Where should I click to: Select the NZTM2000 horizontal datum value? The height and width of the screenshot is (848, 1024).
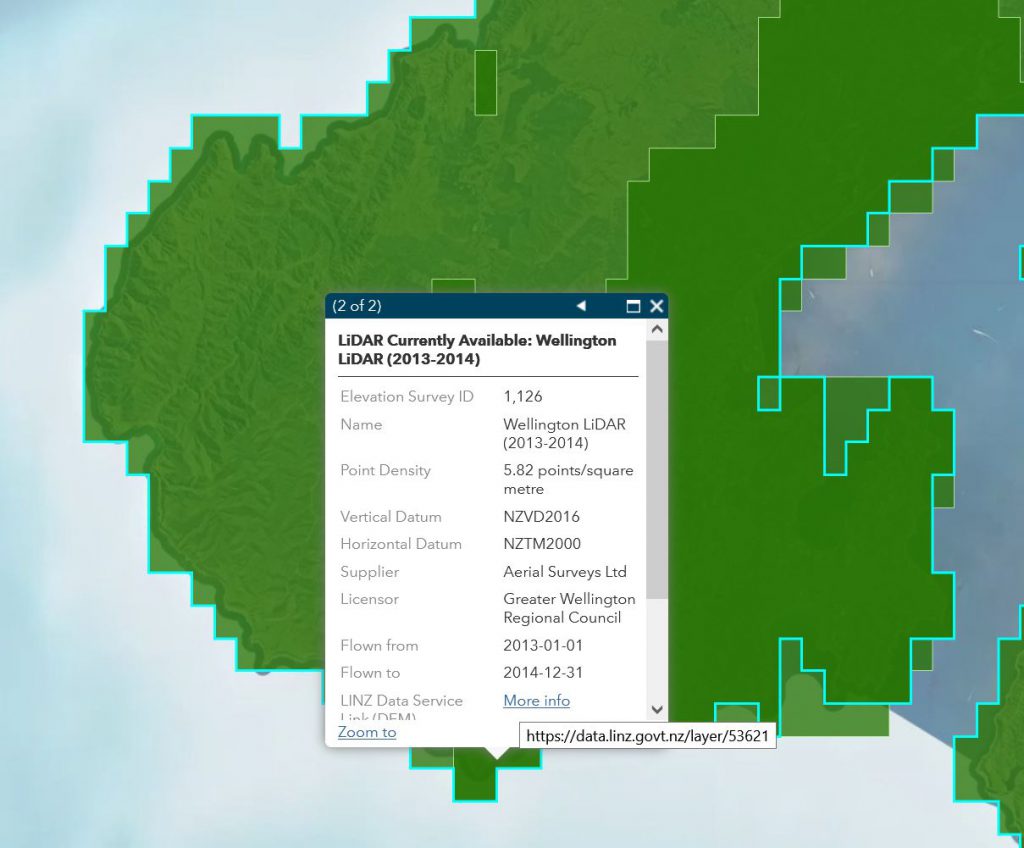542,544
